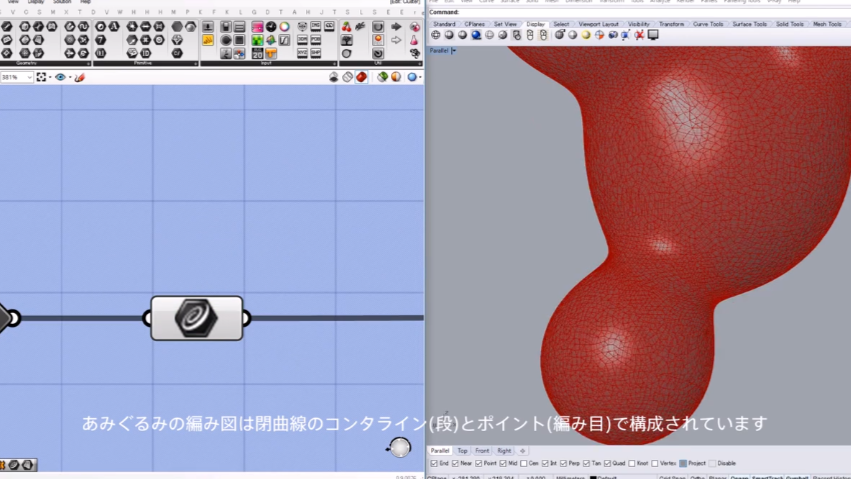Click the spiral component on the canvas

tap(196, 318)
